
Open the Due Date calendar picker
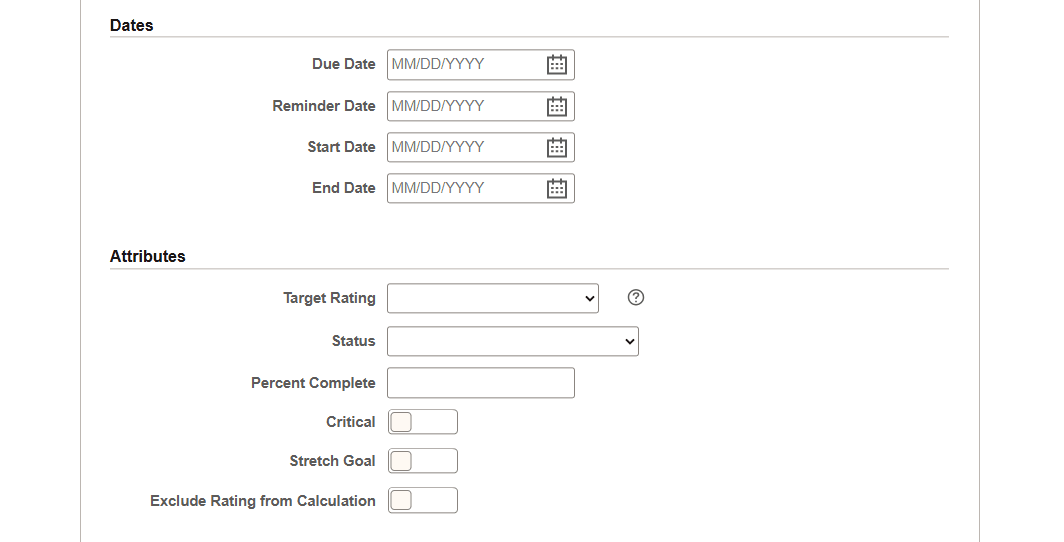557,65
